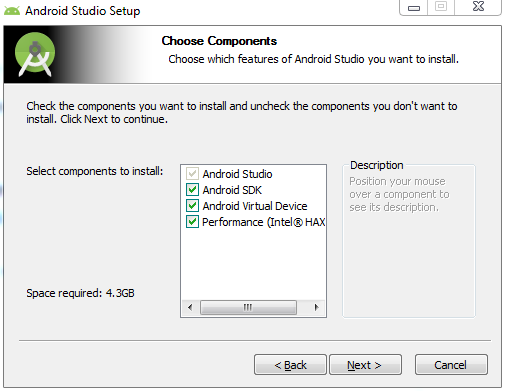Image resolution: width=505 pixels, height=391 pixels.
Task: Select the Performance (Intel® HAX label text
Action: pyautogui.click(x=264, y=222)
